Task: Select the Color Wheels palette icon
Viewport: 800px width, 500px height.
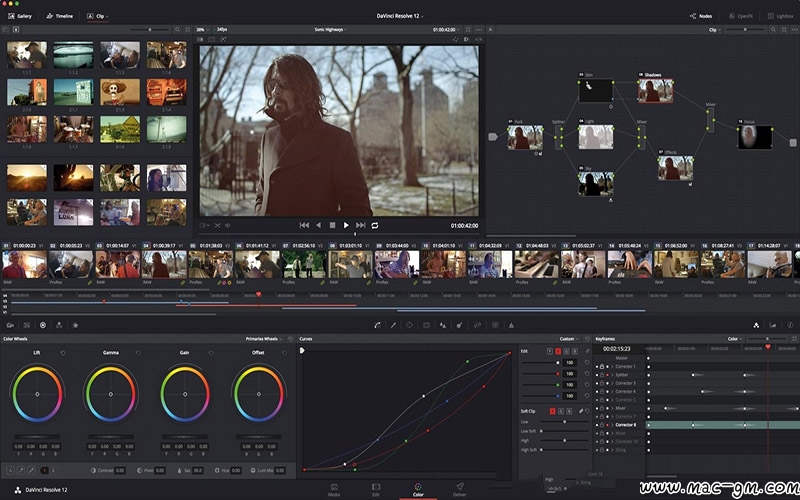Action: (43, 325)
